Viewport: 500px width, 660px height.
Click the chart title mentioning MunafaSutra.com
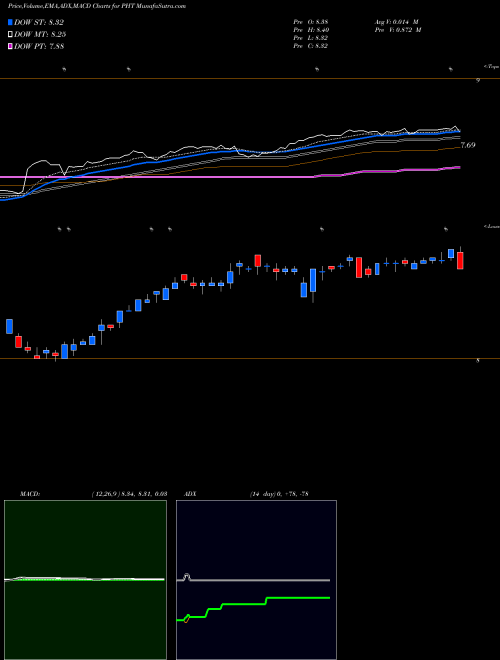97,6
